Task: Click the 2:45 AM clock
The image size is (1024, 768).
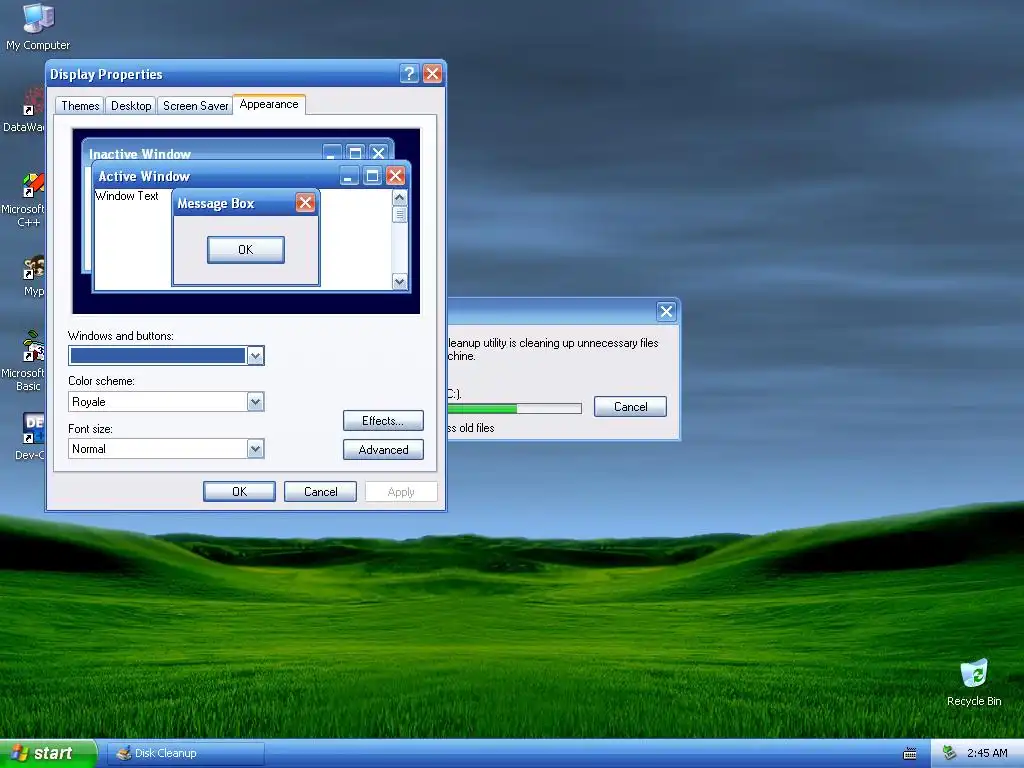Action: point(987,753)
